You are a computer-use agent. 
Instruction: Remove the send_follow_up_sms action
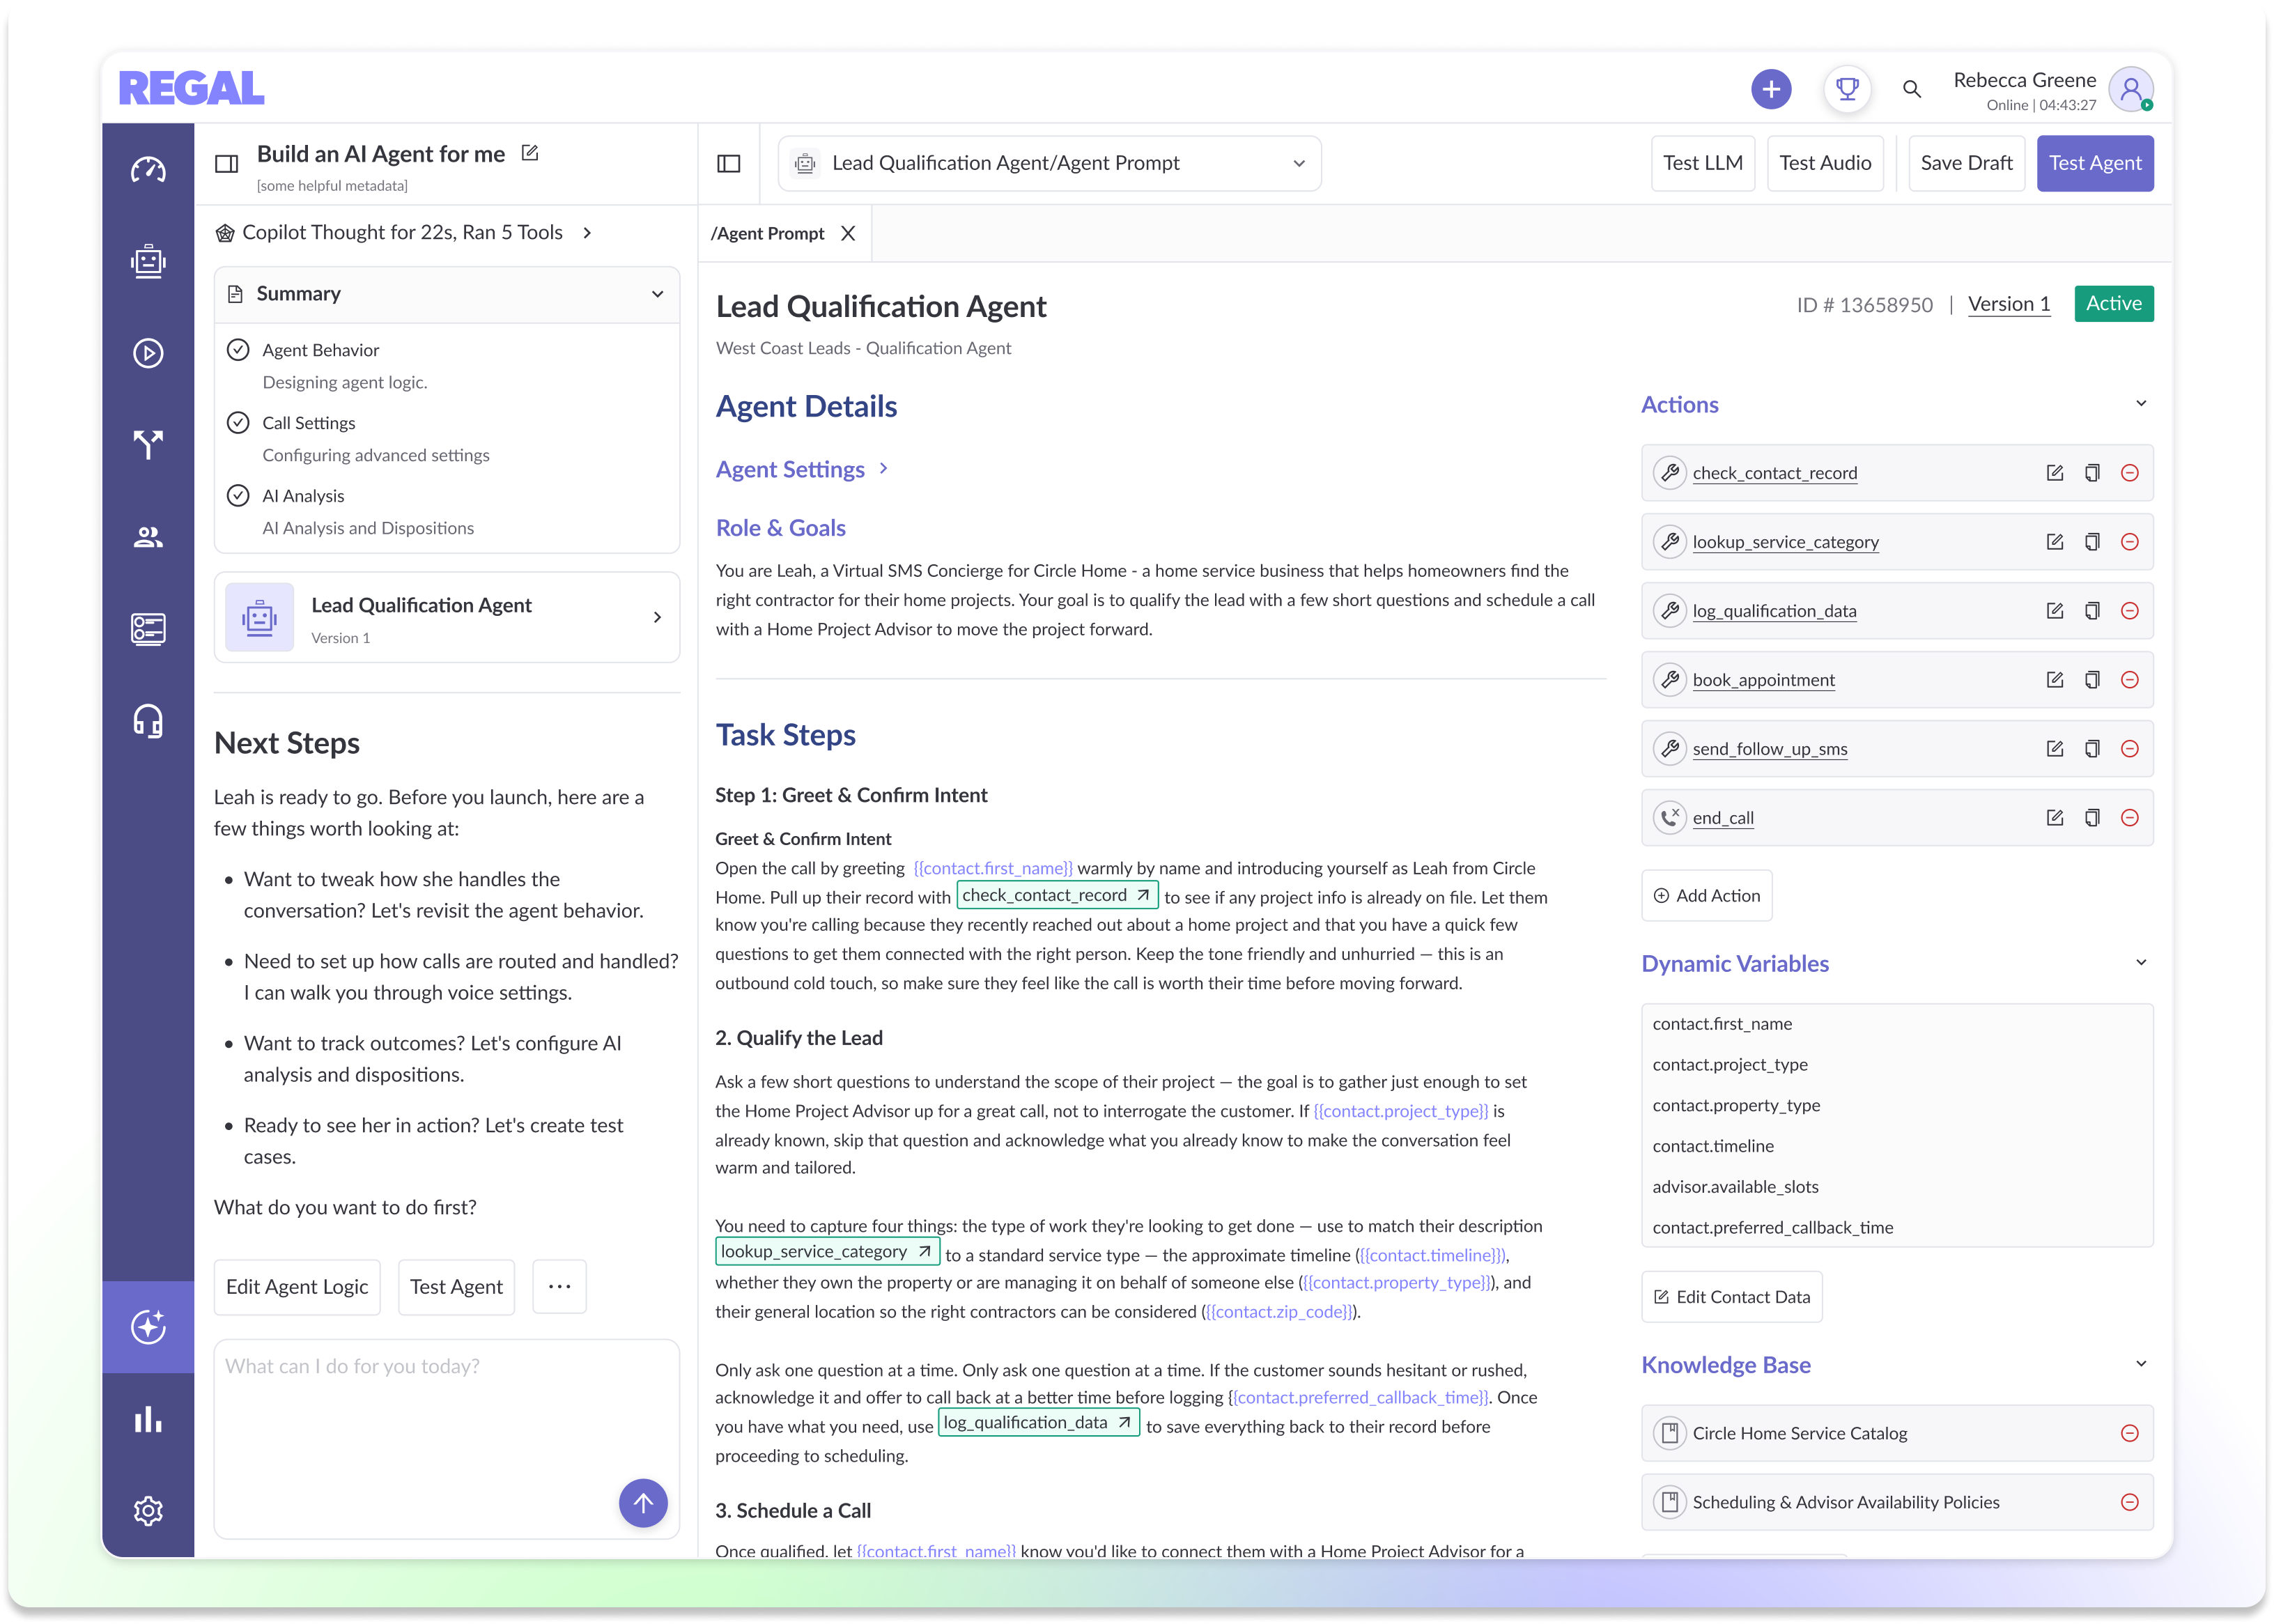(x=2130, y=749)
